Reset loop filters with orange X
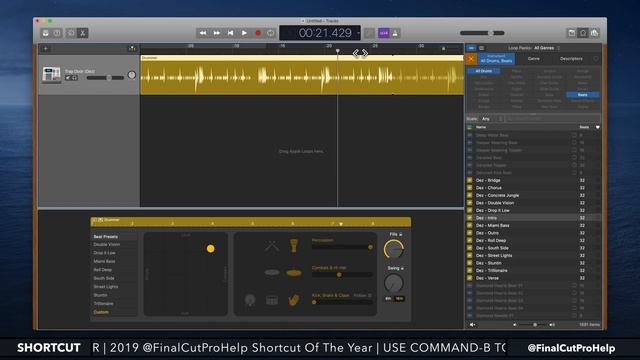 (471, 59)
